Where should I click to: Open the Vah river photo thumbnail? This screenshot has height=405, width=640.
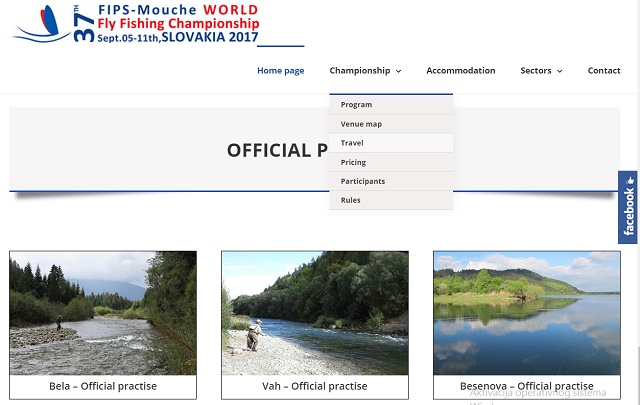315,312
